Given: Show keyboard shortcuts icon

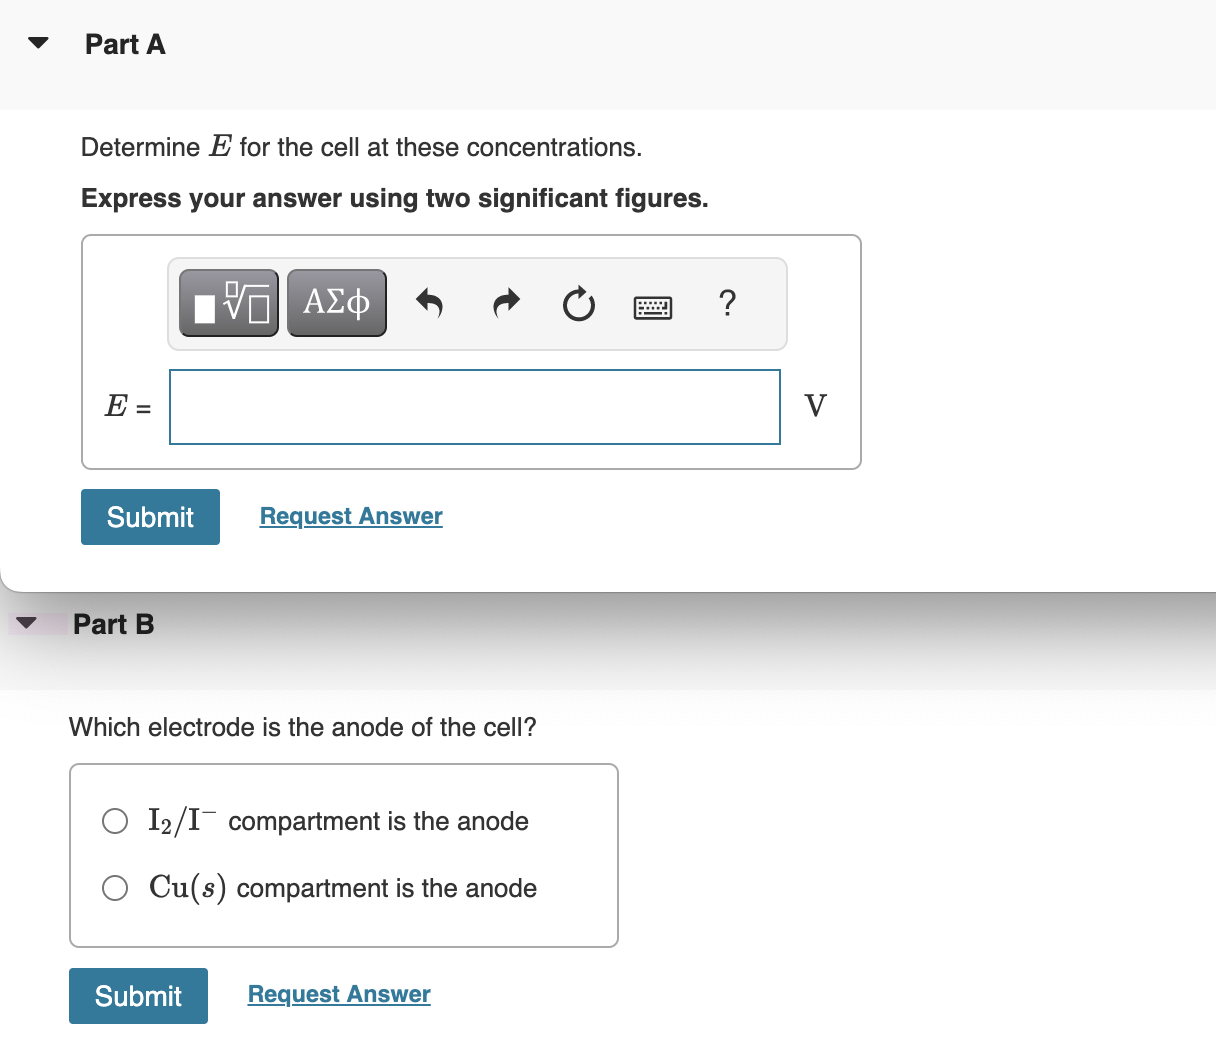Looking at the screenshot, I should point(653,308).
